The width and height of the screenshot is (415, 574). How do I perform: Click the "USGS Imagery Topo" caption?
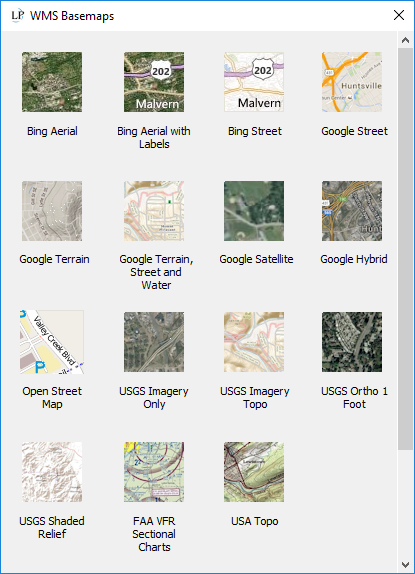255,398
